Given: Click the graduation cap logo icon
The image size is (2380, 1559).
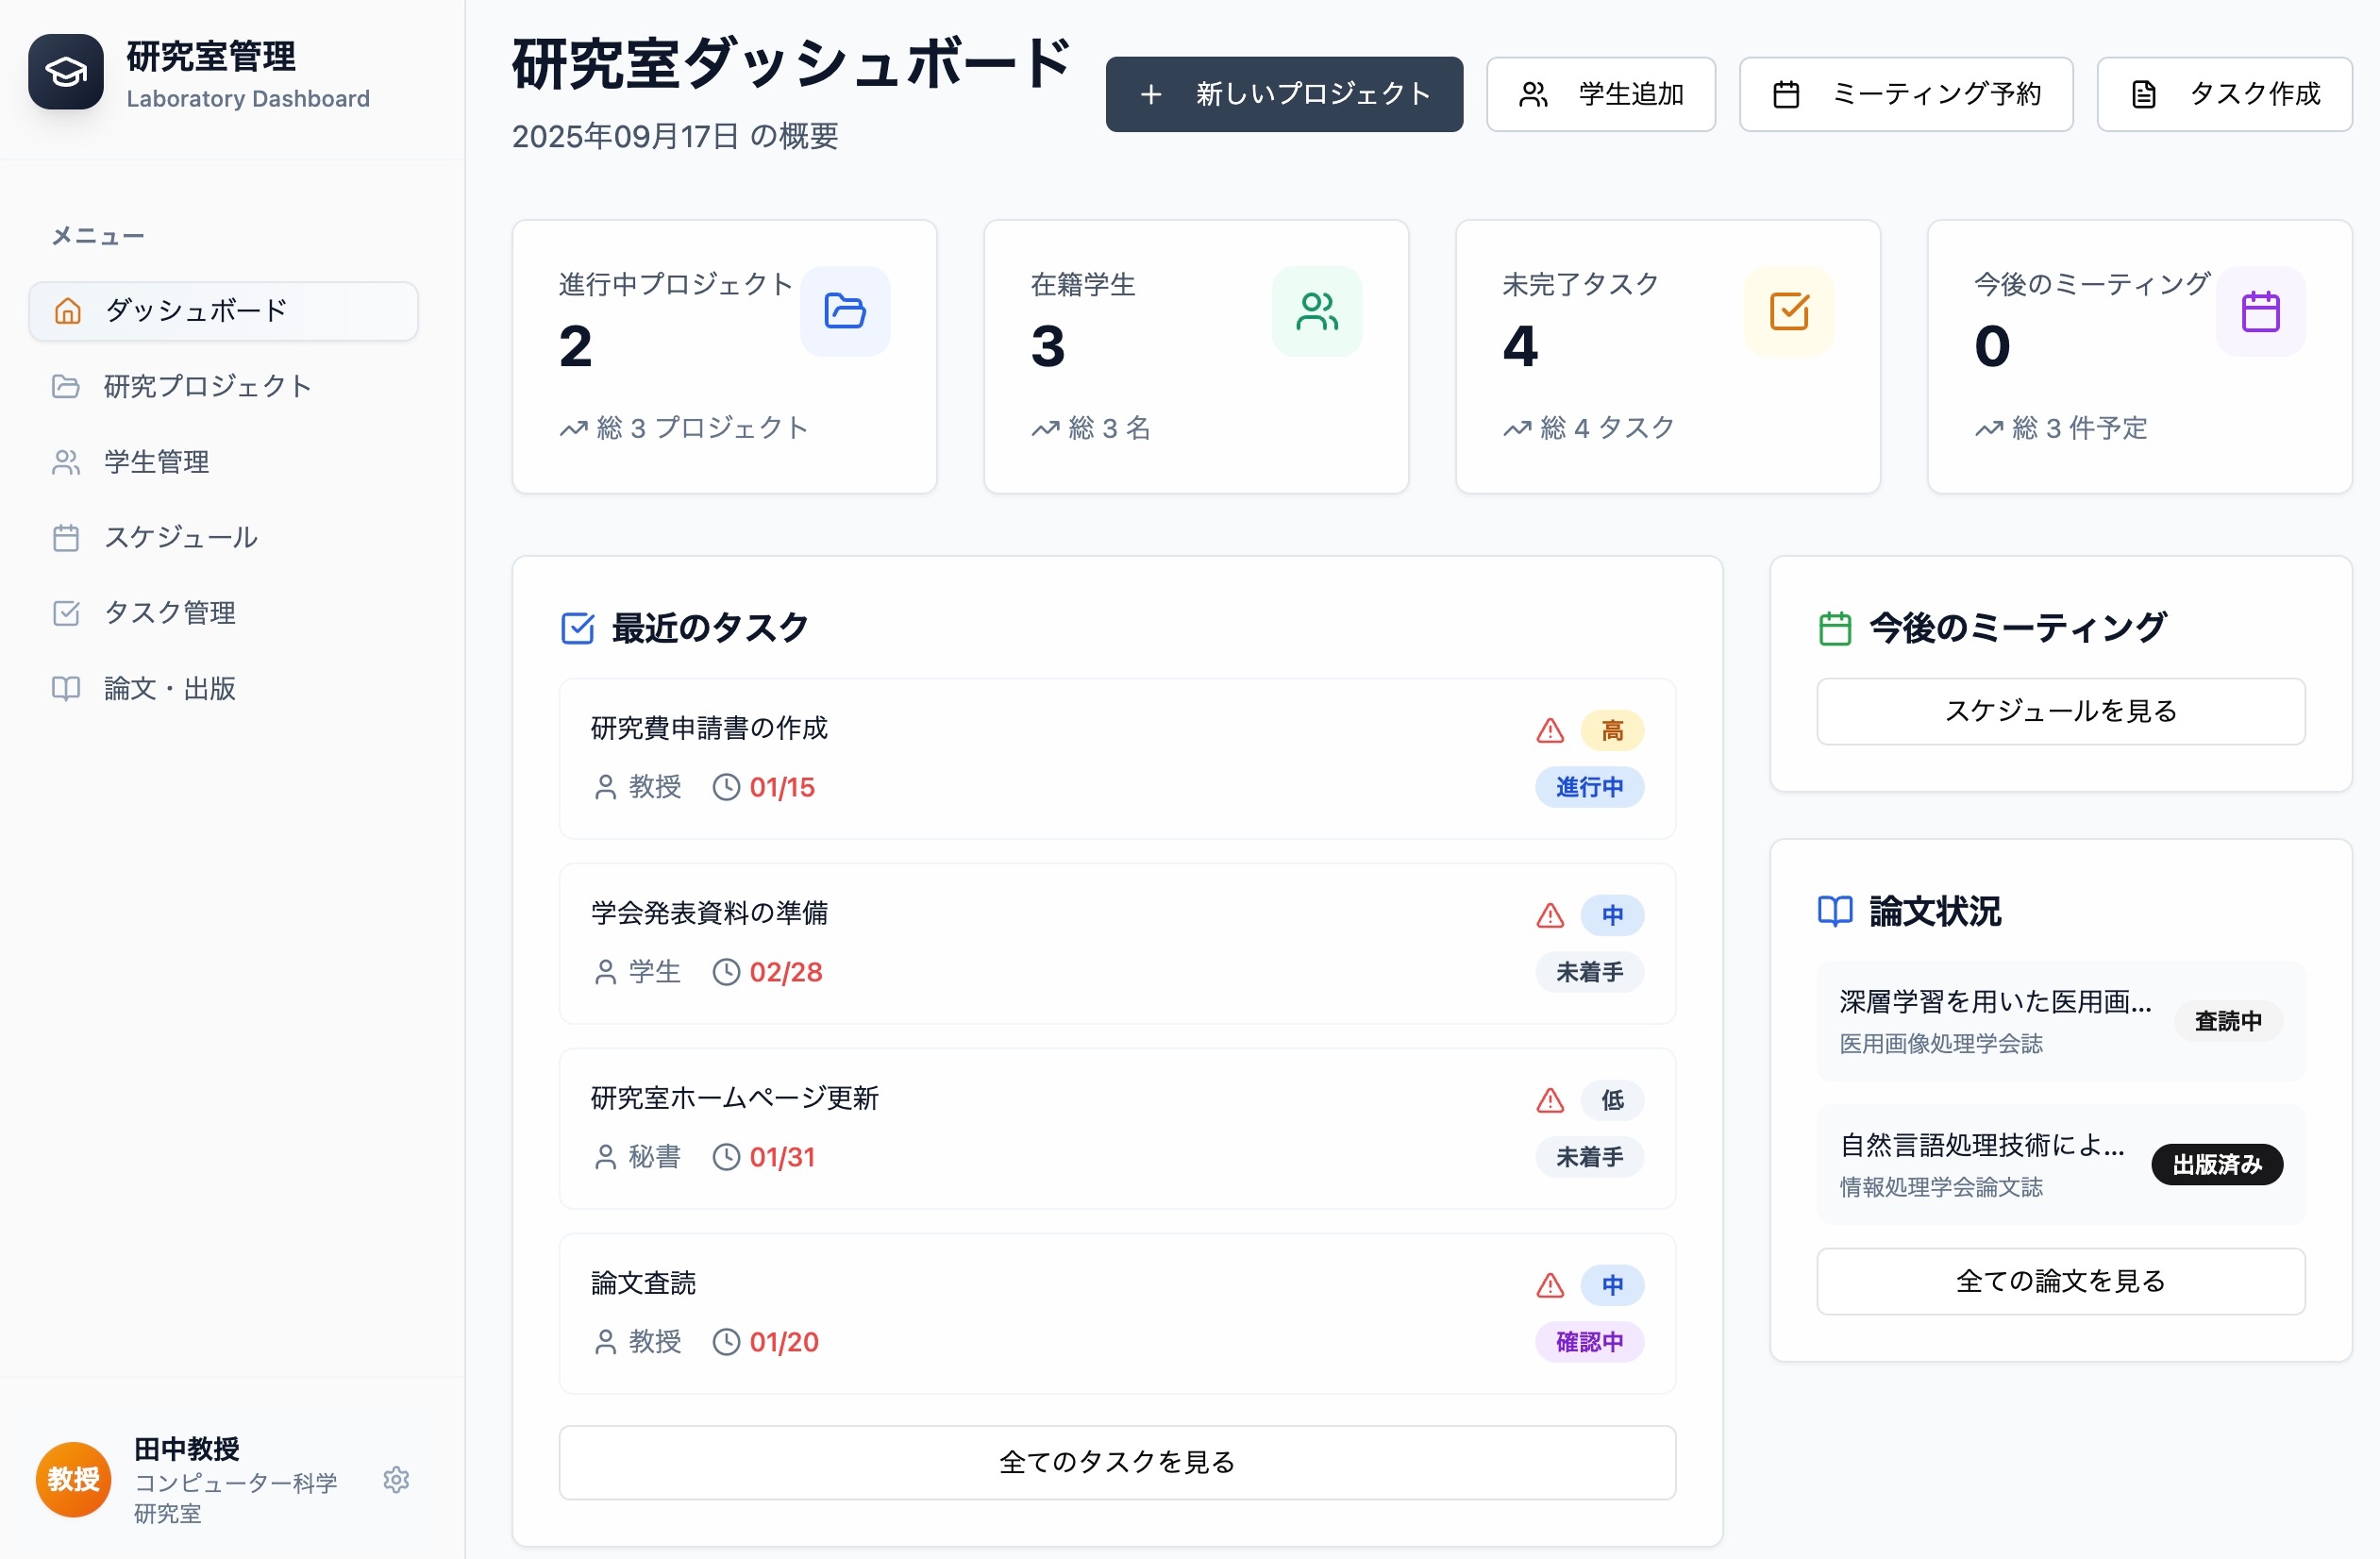Looking at the screenshot, I should pyautogui.click(x=66, y=72).
